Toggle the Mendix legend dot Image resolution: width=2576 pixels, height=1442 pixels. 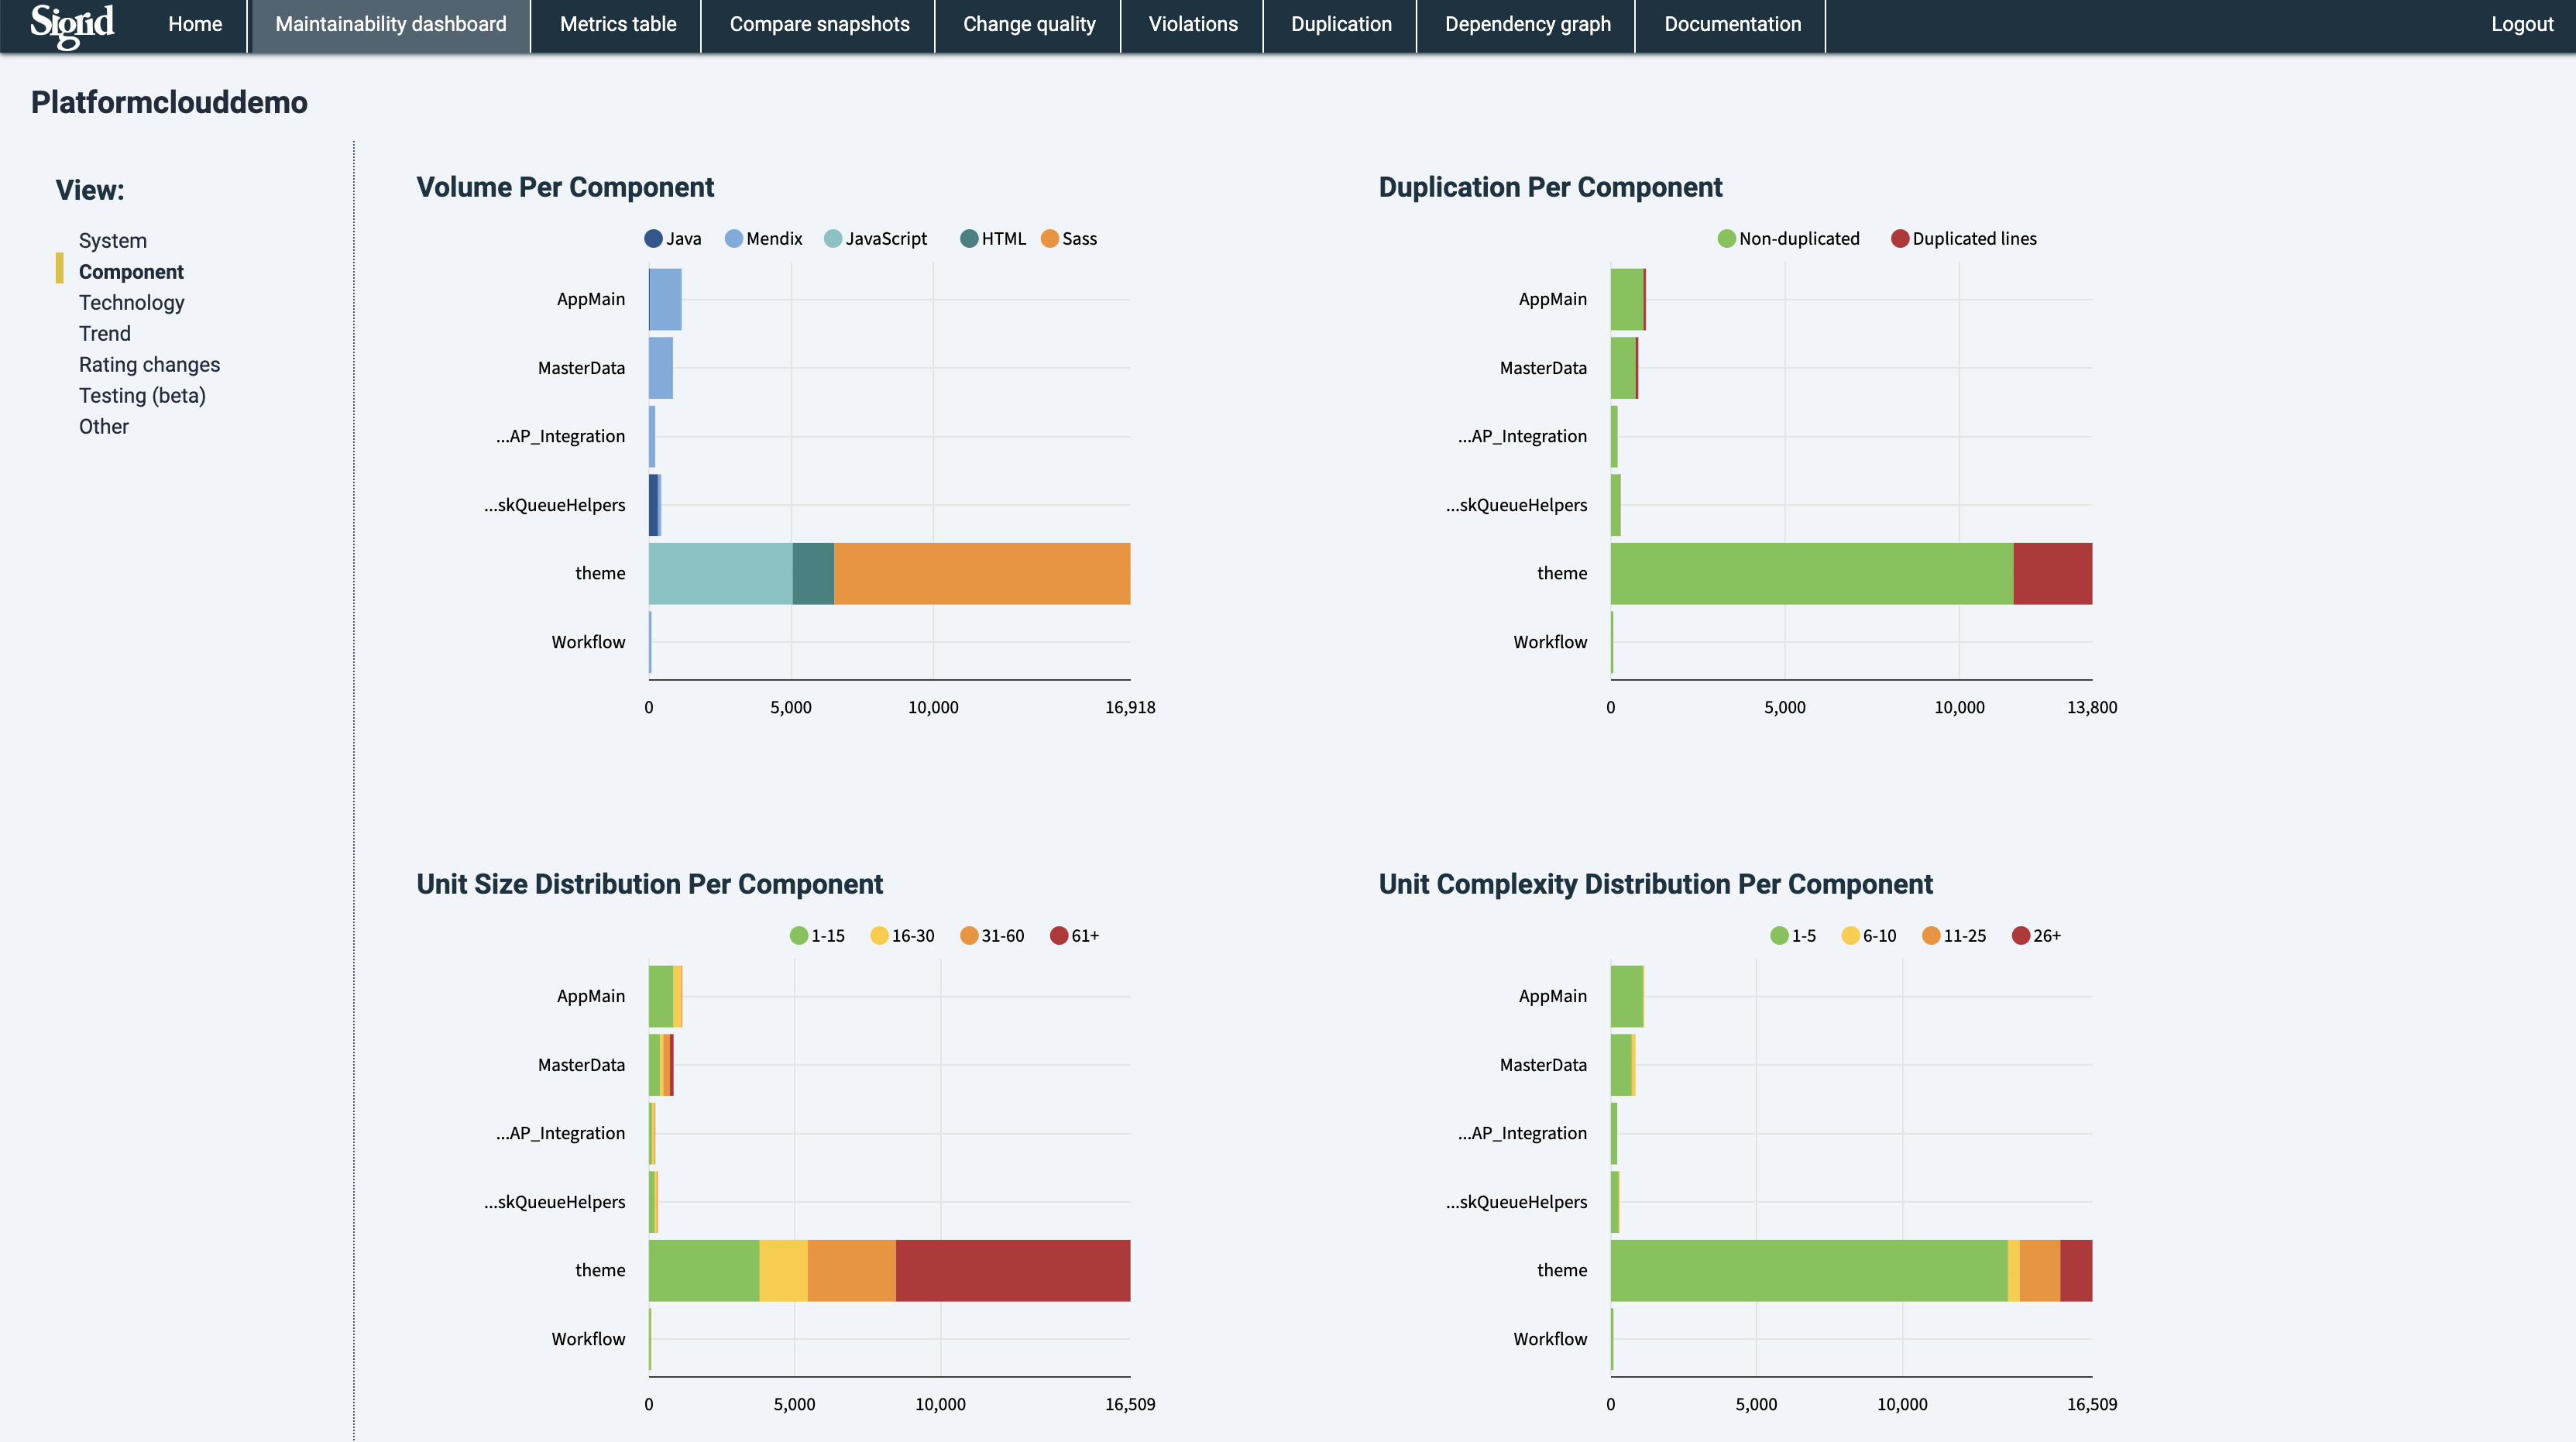(733, 239)
